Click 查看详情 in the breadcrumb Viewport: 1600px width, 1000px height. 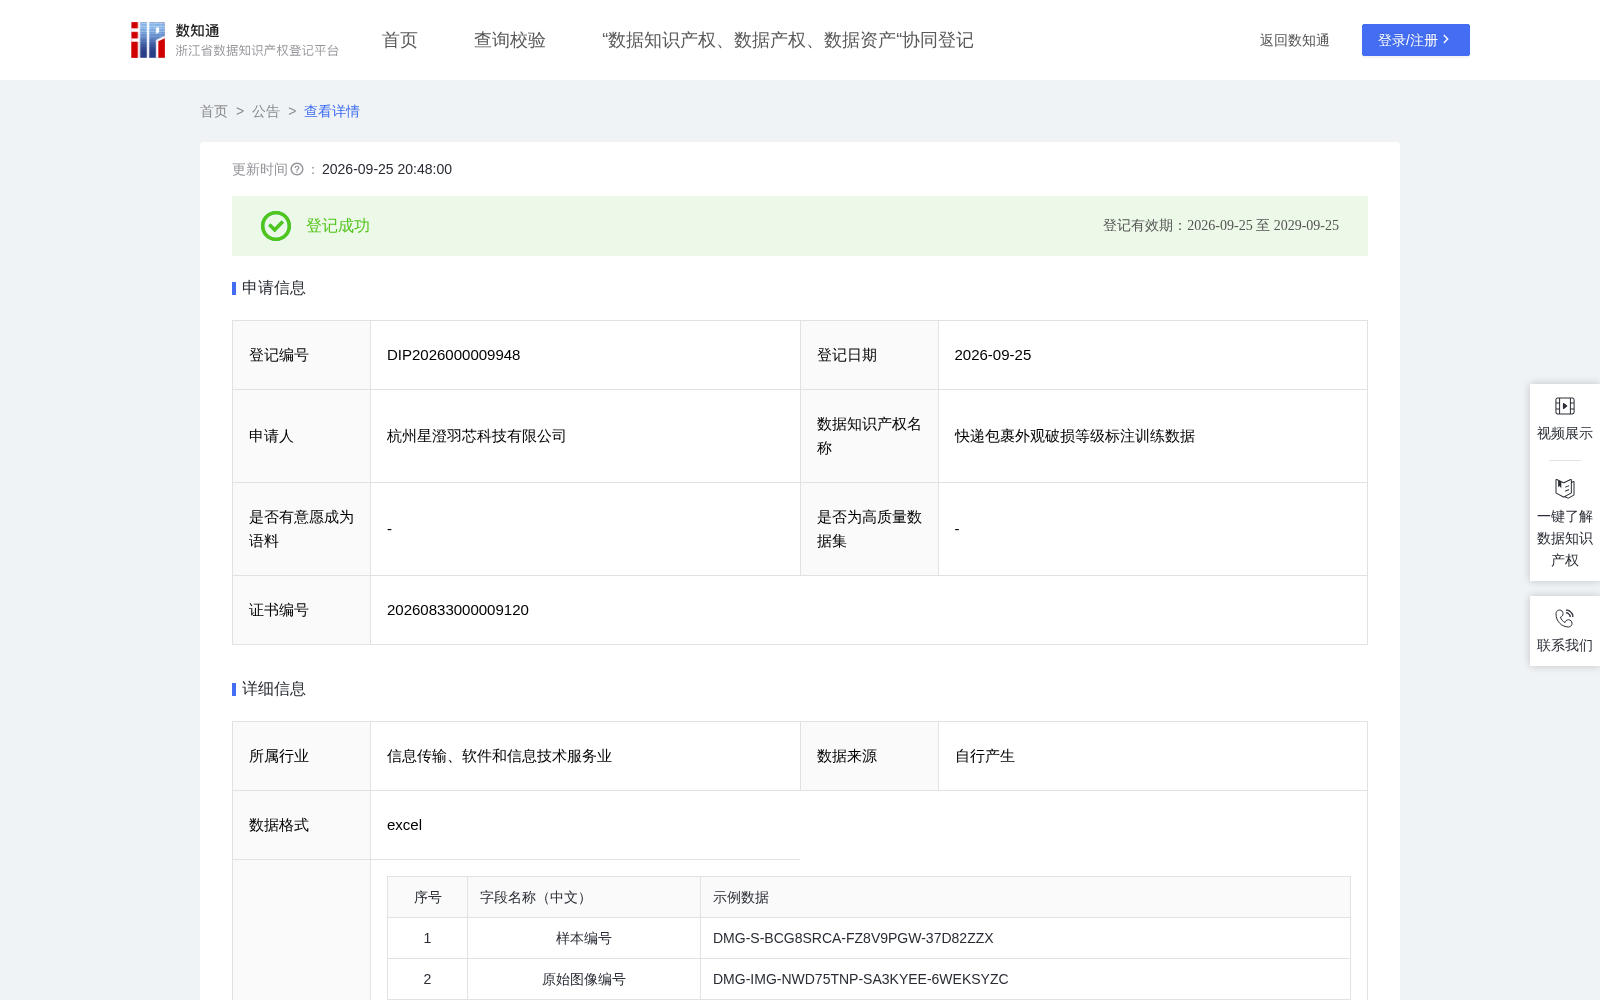(332, 111)
